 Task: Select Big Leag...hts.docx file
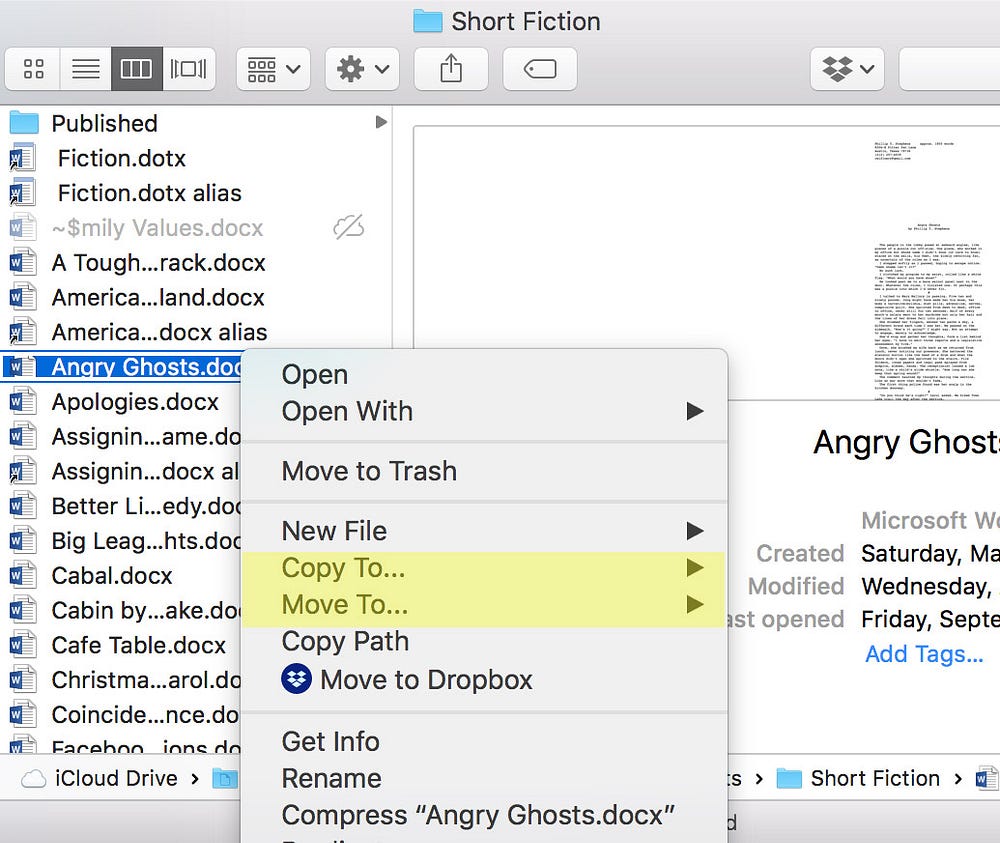122,541
